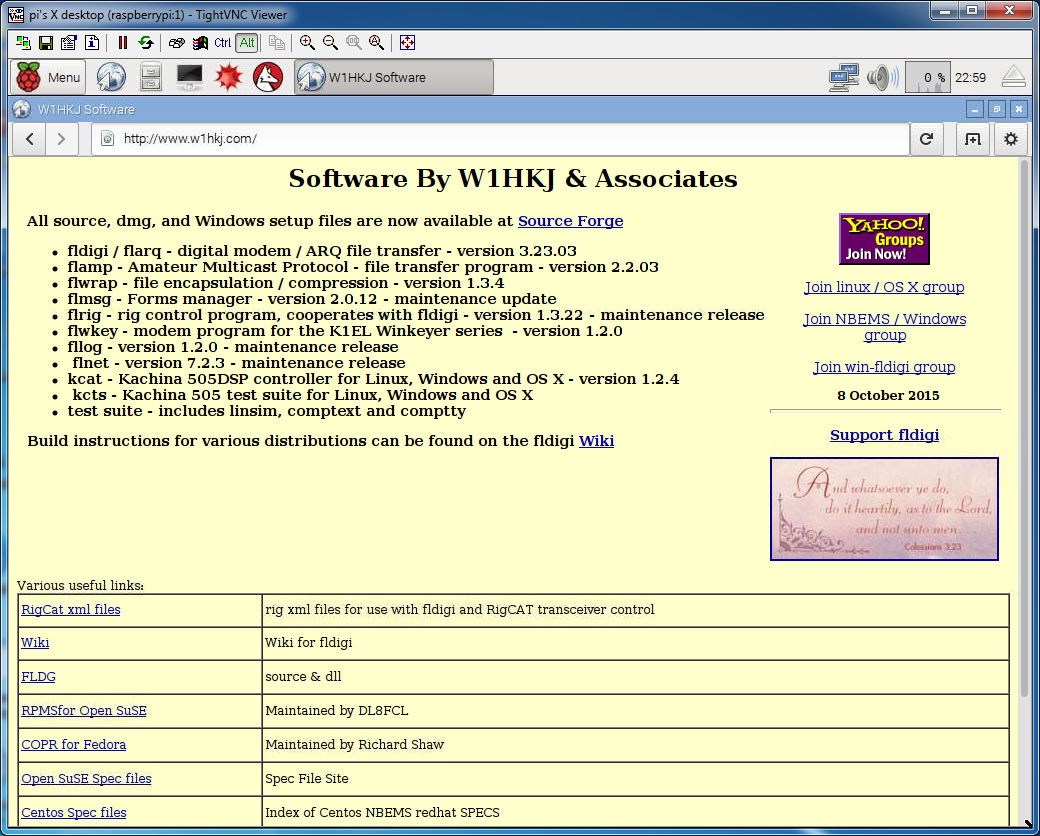The width and height of the screenshot is (1040, 836).
Task: Go back in the browser
Action: coord(30,139)
